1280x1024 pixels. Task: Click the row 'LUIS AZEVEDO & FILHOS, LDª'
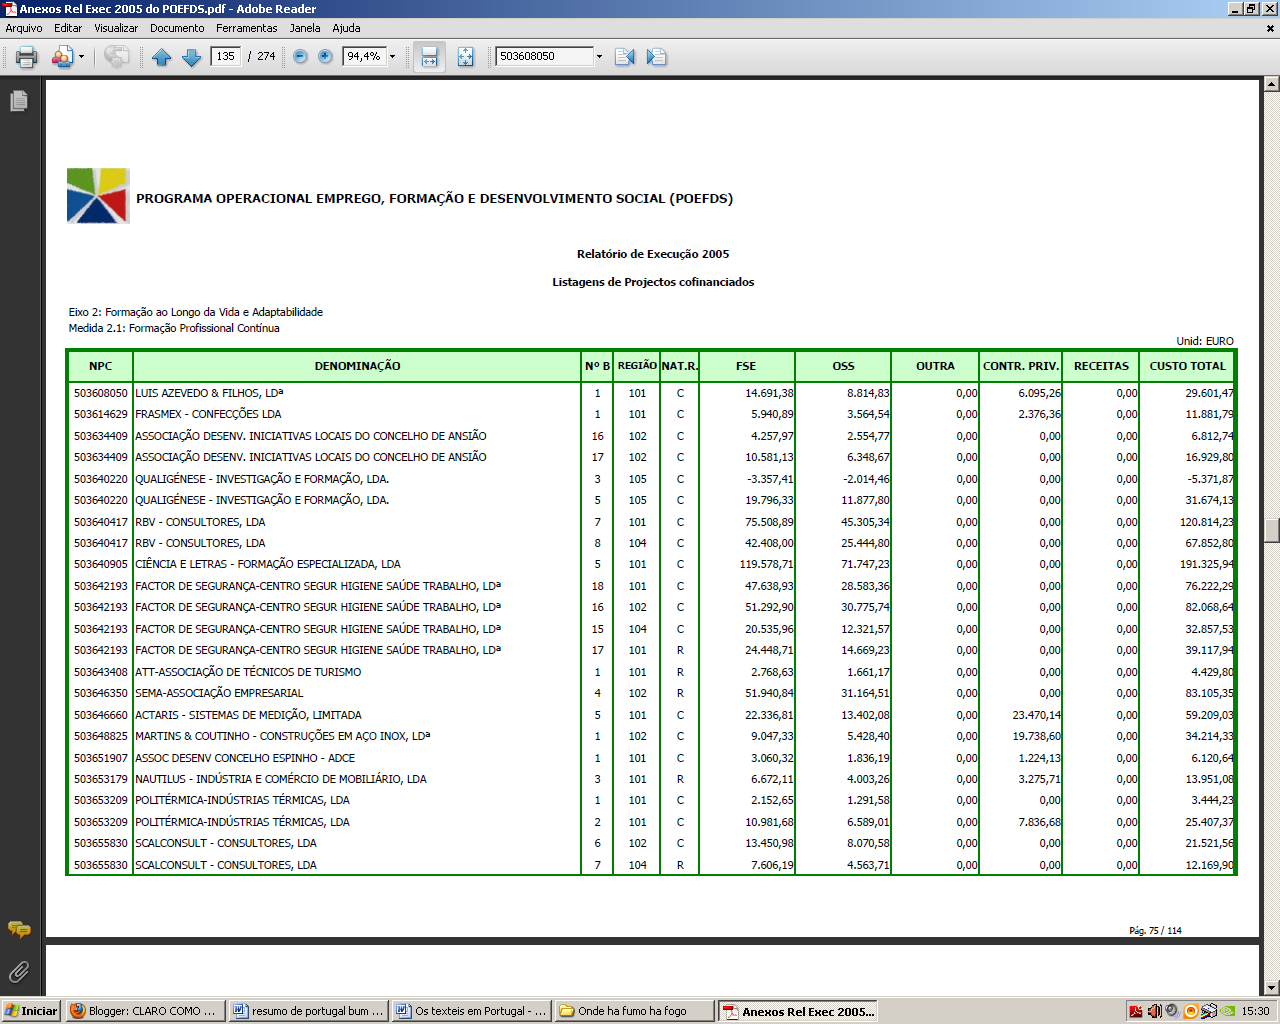tap(652, 393)
